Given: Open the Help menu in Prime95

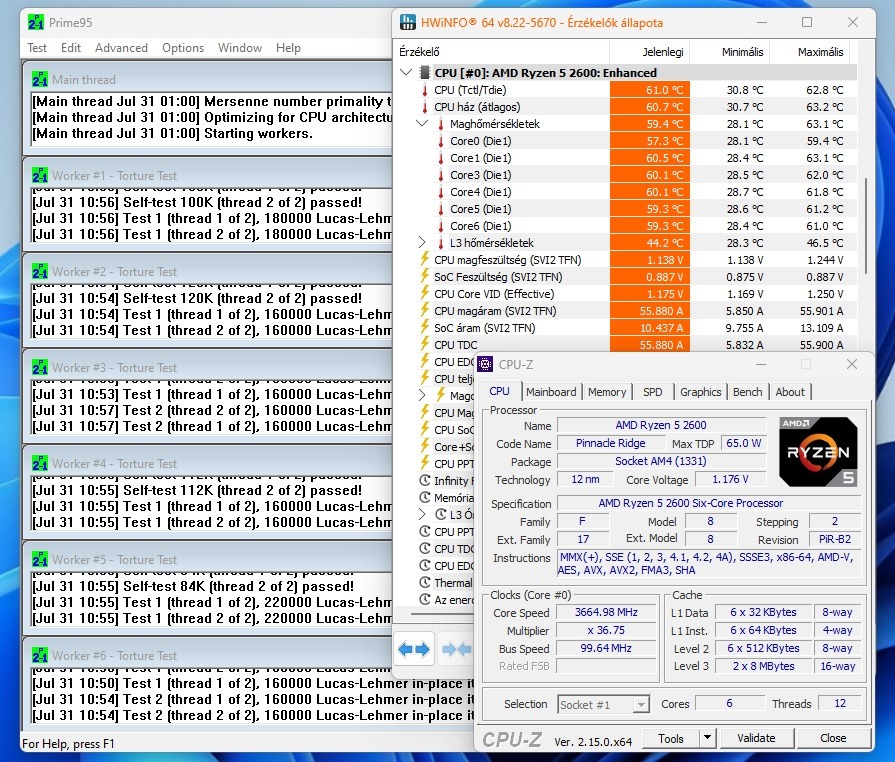Looking at the screenshot, I should pyautogui.click(x=288, y=48).
